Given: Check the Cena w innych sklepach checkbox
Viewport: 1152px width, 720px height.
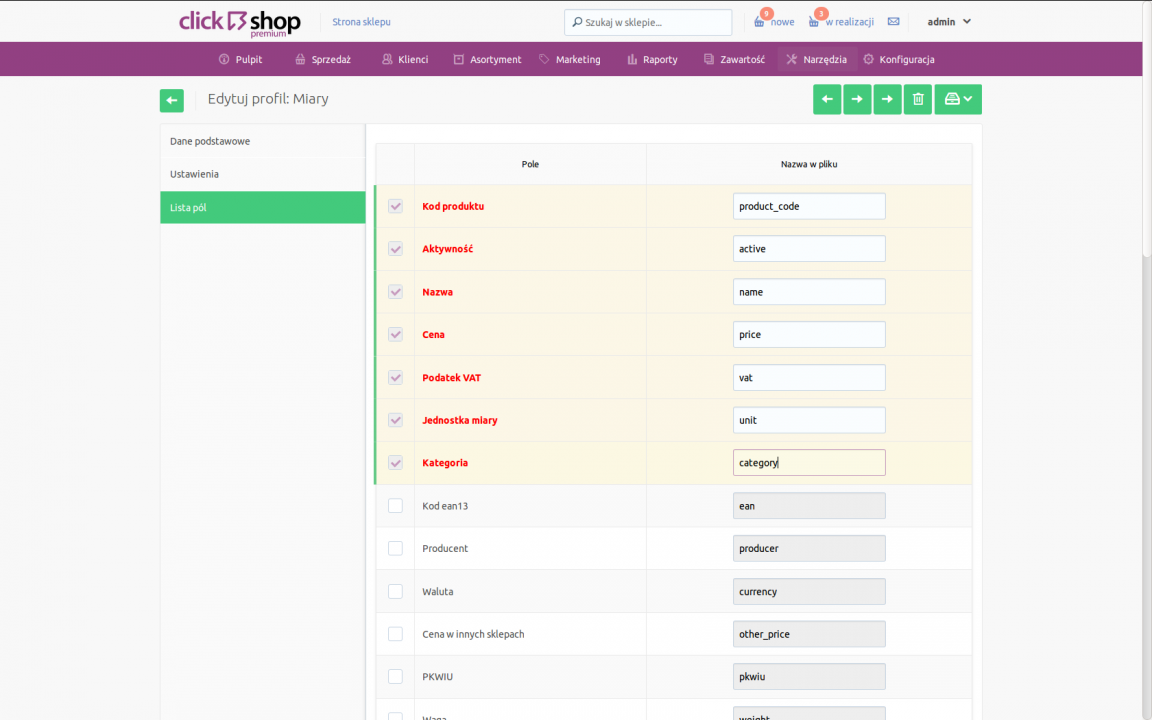Looking at the screenshot, I should coord(395,634).
